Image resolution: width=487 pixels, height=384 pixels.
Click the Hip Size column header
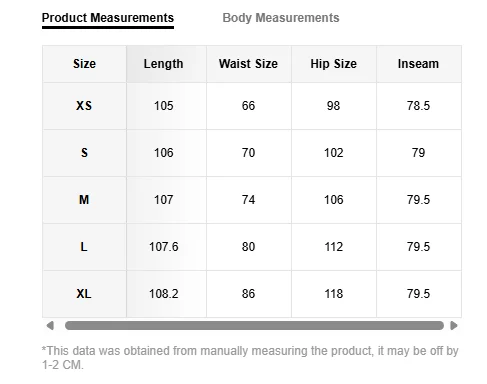tap(334, 64)
